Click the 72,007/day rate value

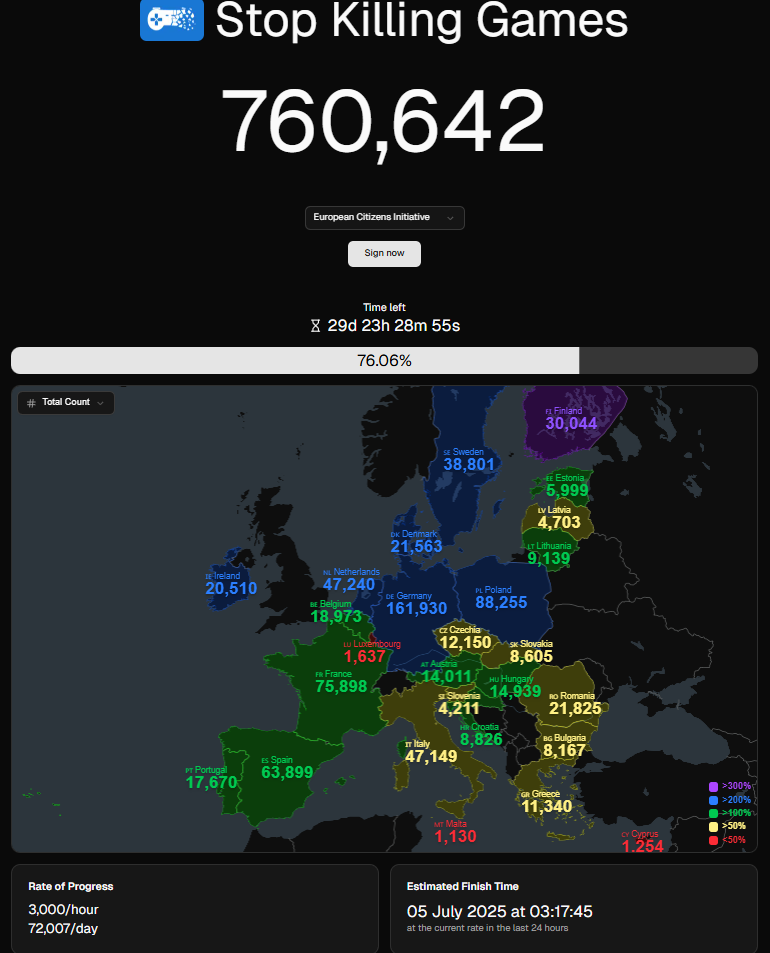point(63,929)
